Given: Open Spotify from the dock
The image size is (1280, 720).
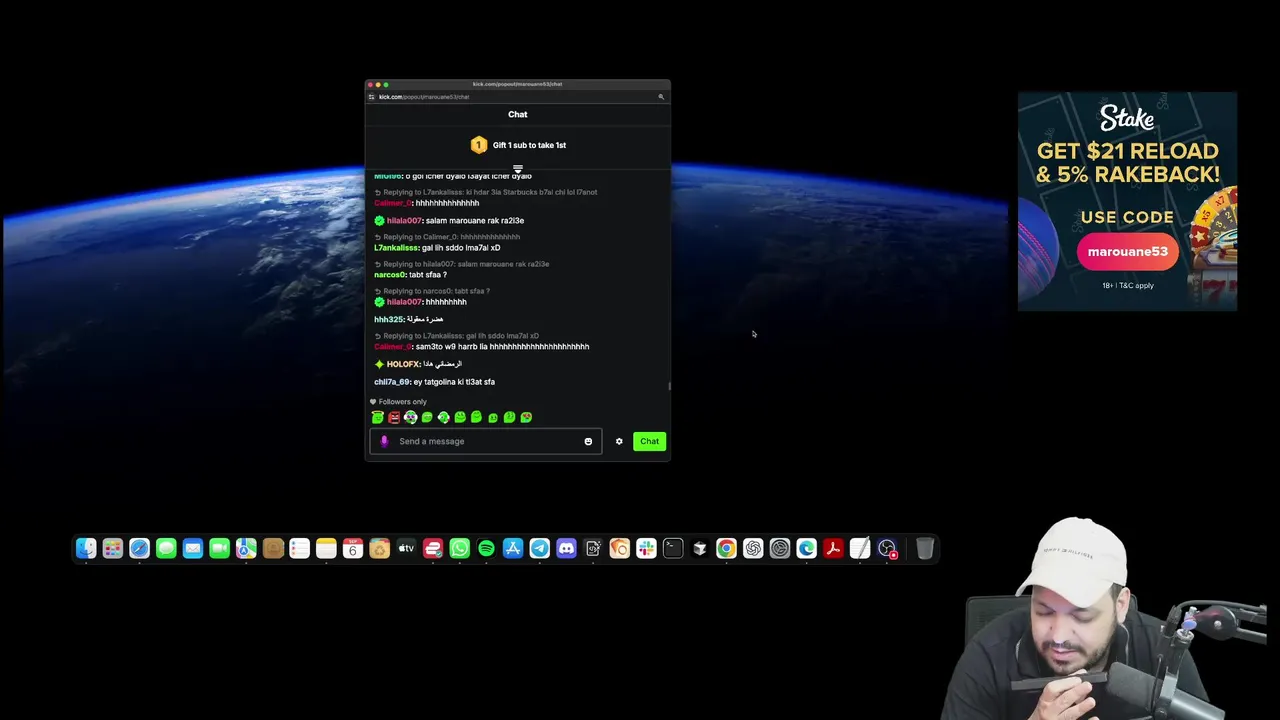Looking at the screenshot, I should (486, 548).
